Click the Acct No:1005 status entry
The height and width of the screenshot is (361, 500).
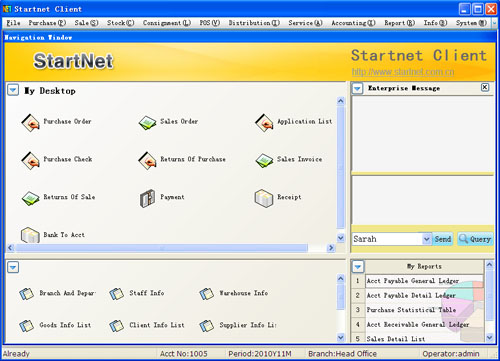(x=184, y=354)
